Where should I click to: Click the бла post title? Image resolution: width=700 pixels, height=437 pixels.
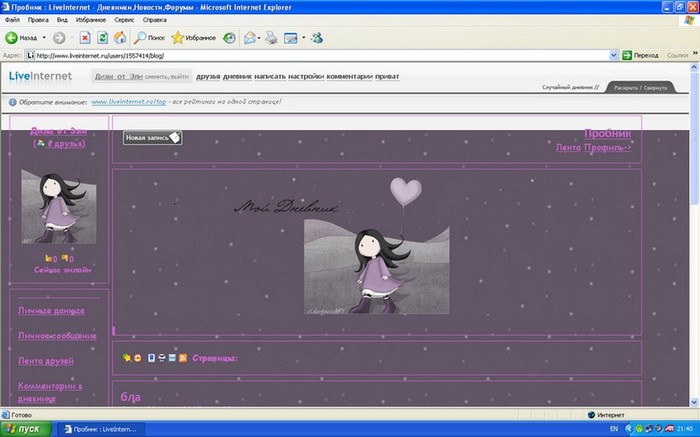click(x=130, y=397)
